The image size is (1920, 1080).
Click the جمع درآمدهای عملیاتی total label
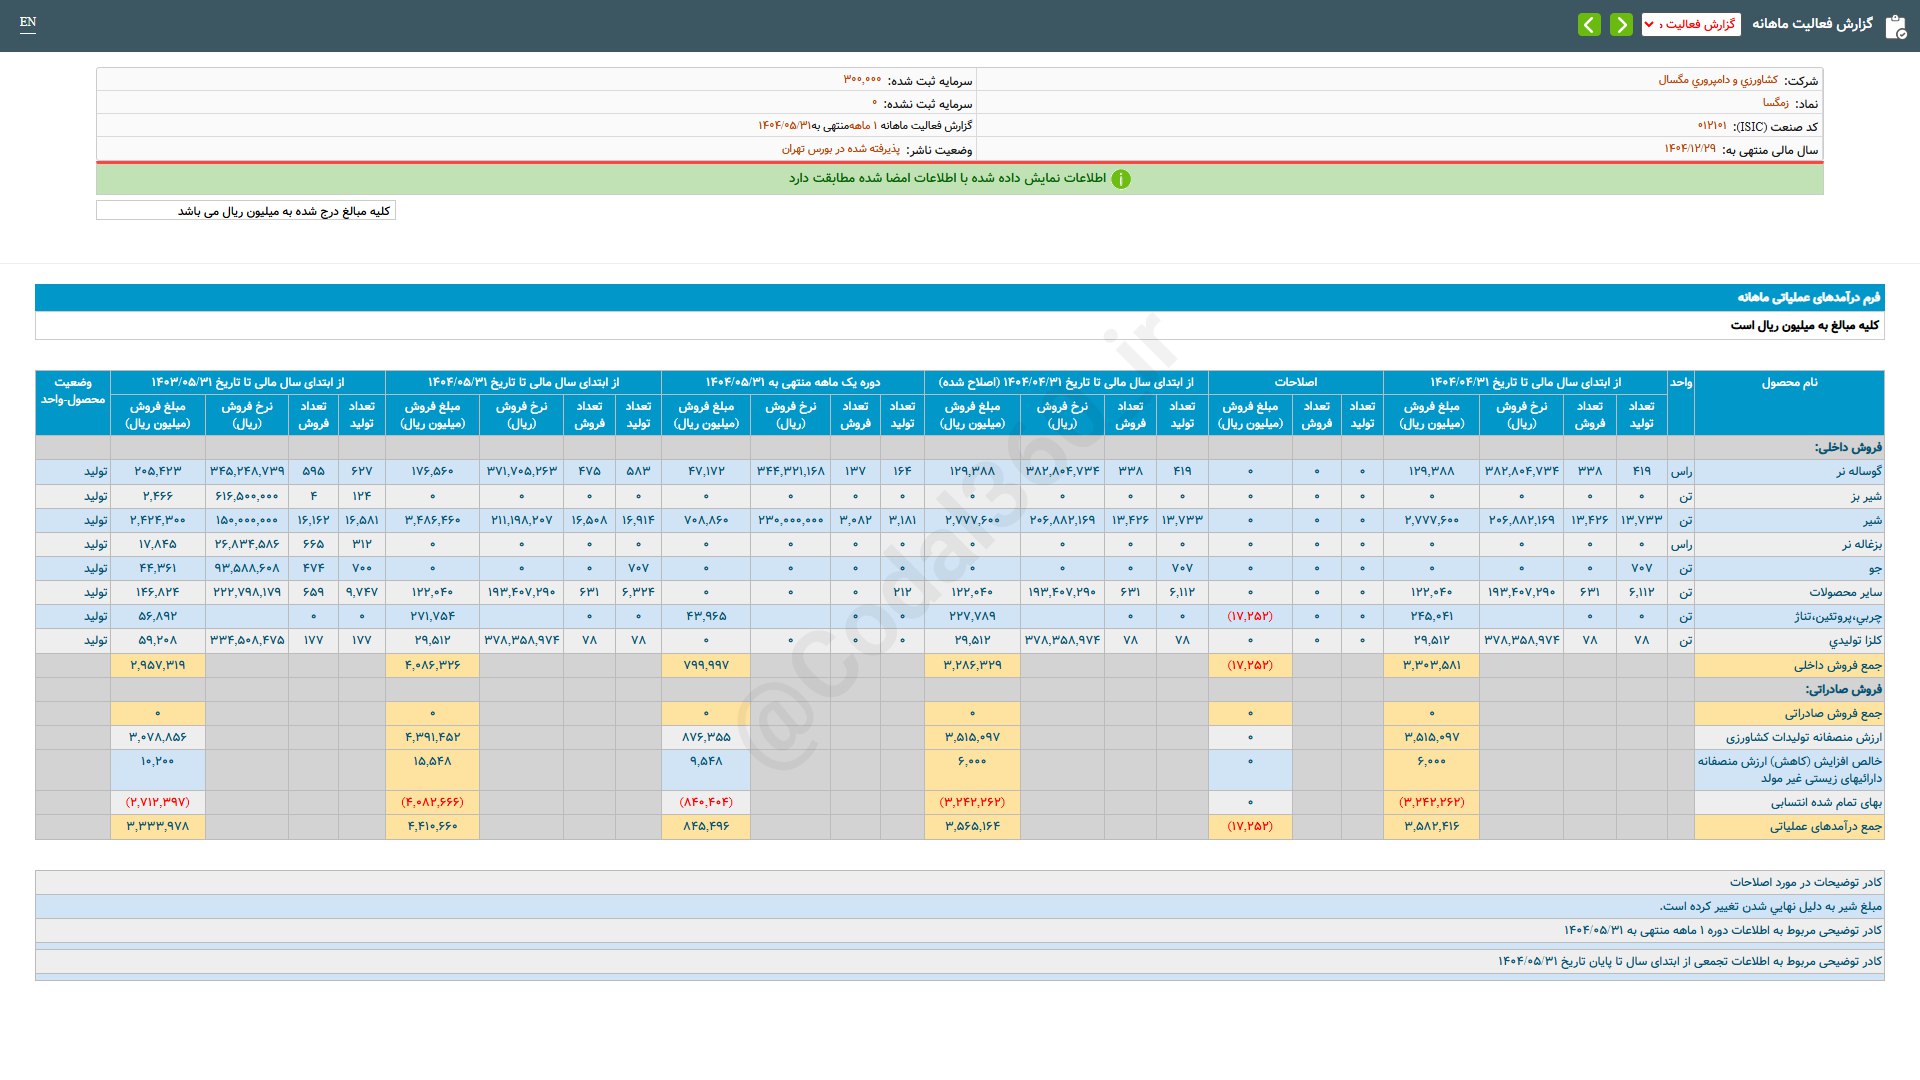tap(1825, 827)
